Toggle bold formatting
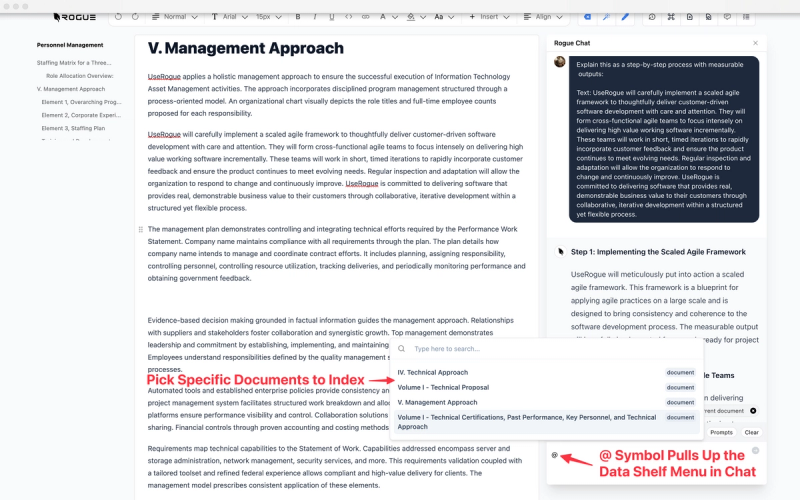 (x=298, y=17)
